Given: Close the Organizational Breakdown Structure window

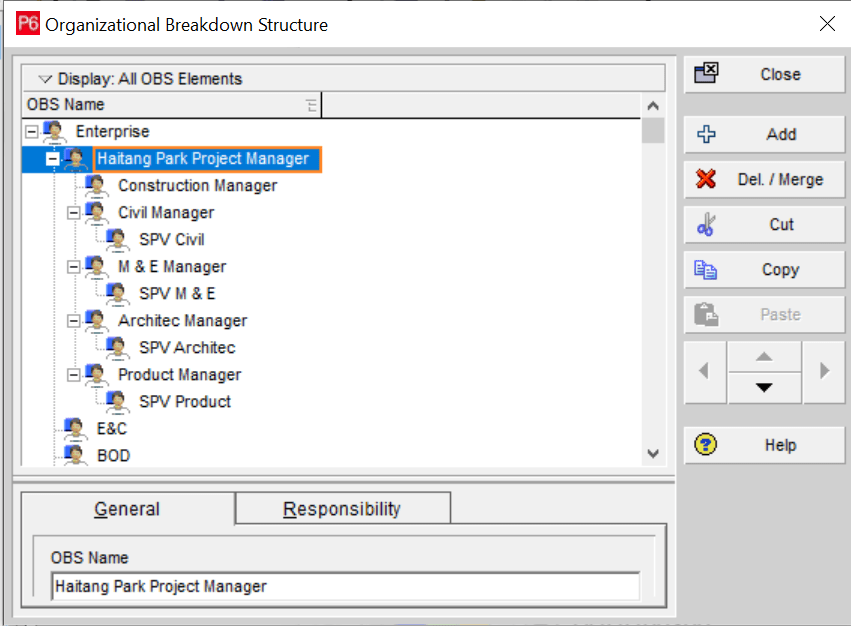Looking at the screenshot, I should click(x=827, y=23).
